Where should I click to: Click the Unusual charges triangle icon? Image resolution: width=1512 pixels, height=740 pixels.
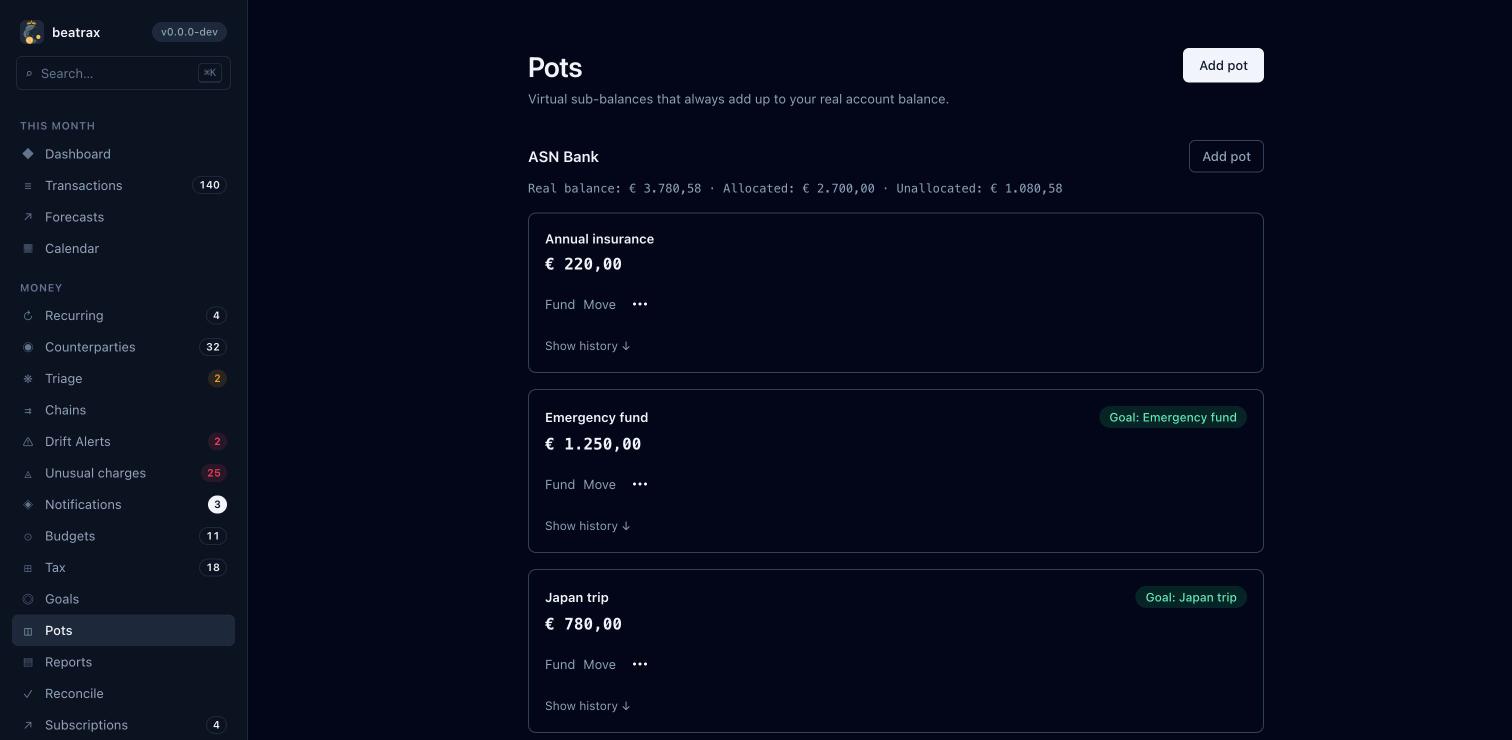point(28,473)
